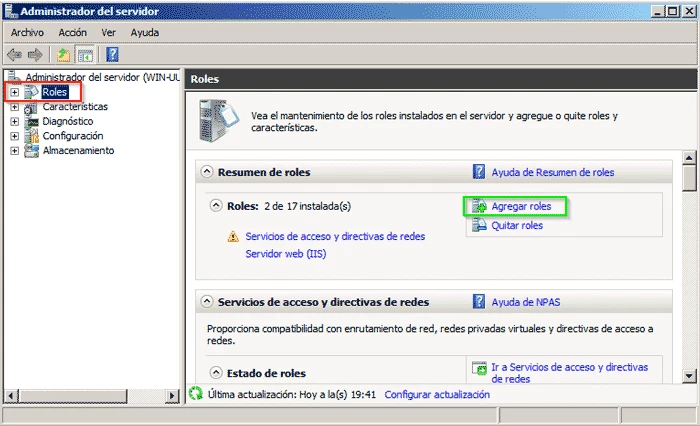Open the blue Help toolbar icon
This screenshot has height=426, width=700.
112,54
